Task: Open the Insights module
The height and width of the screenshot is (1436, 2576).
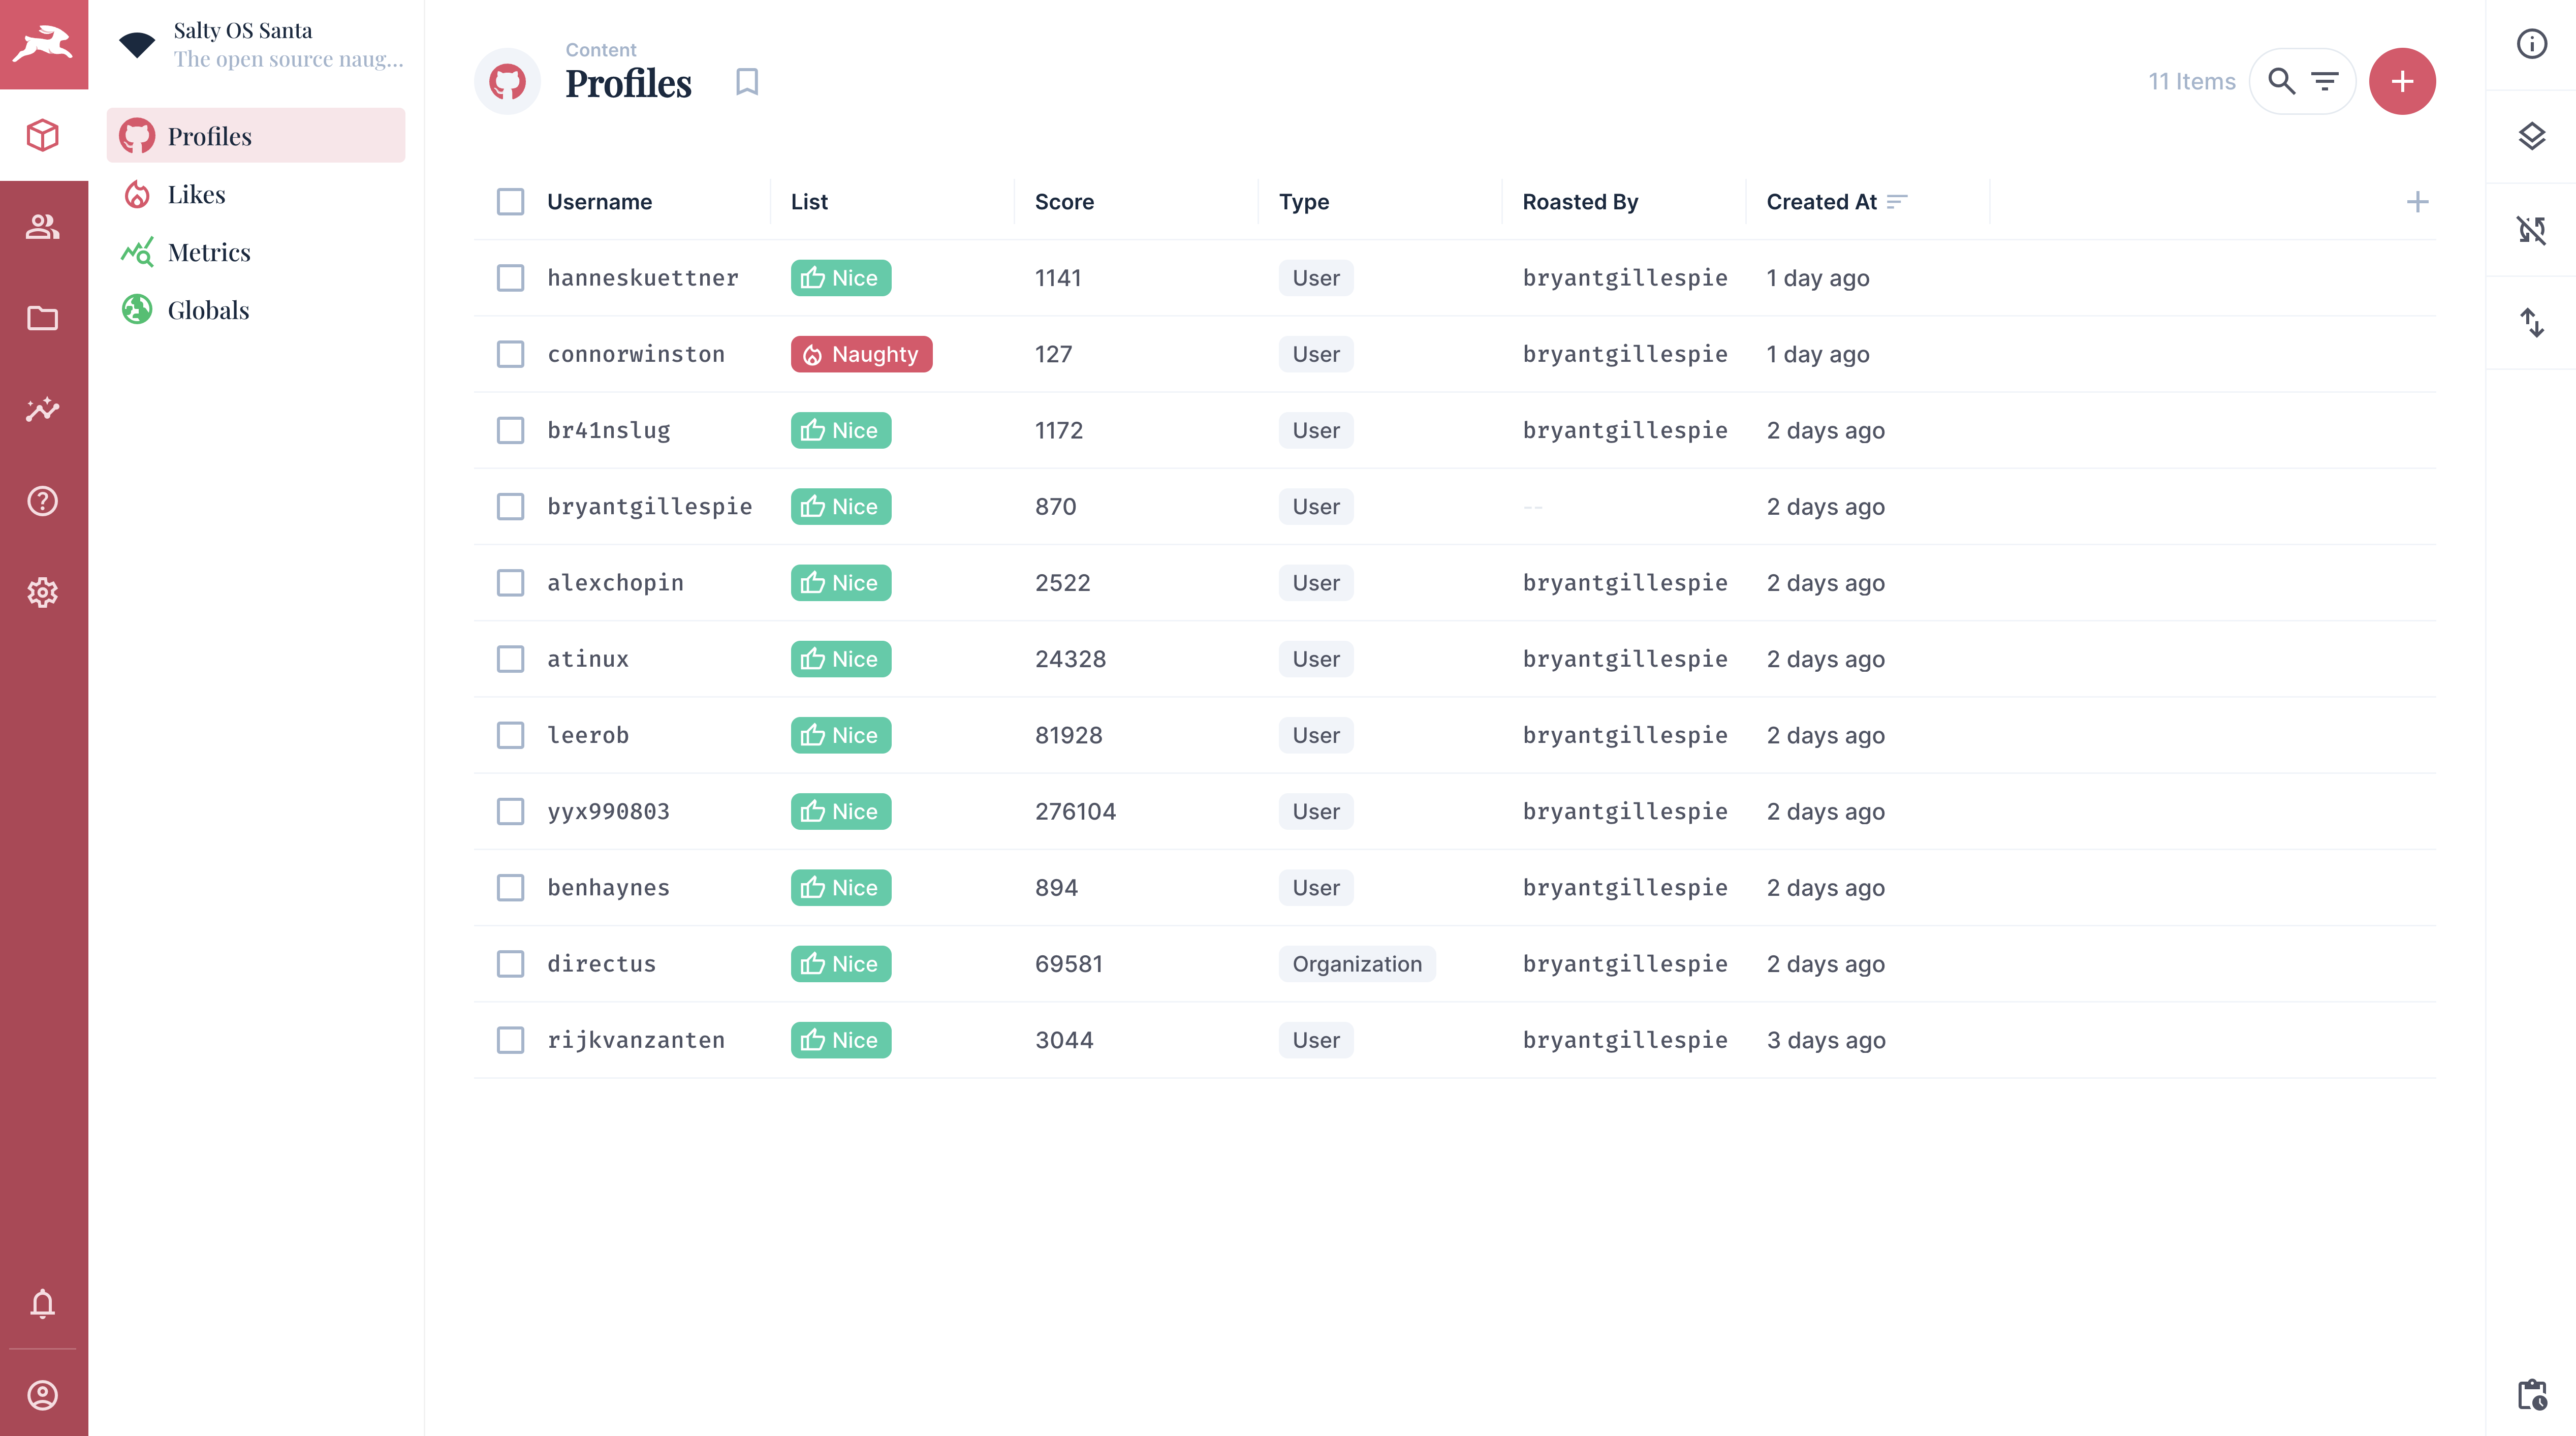Action: pos(44,409)
